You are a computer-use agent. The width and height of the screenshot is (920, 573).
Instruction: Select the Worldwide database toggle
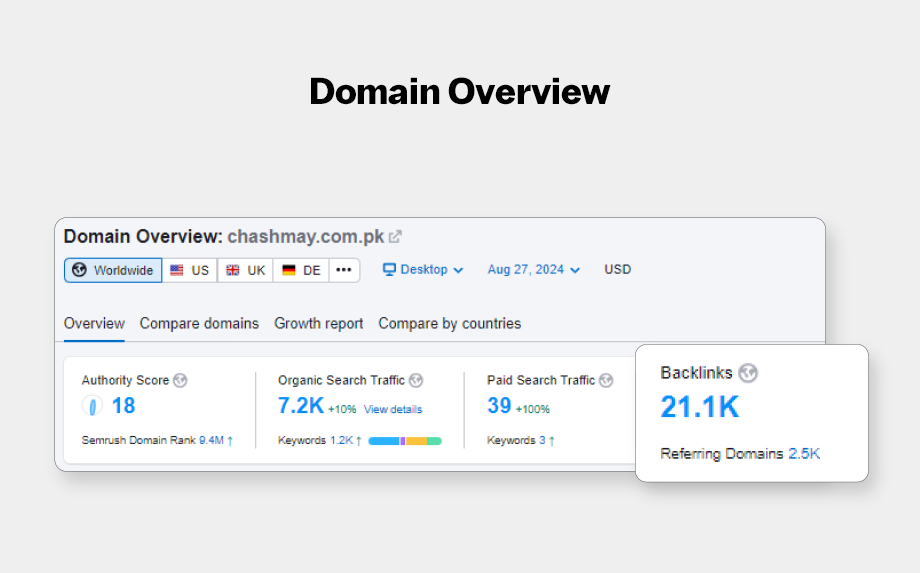click(113, 270)
